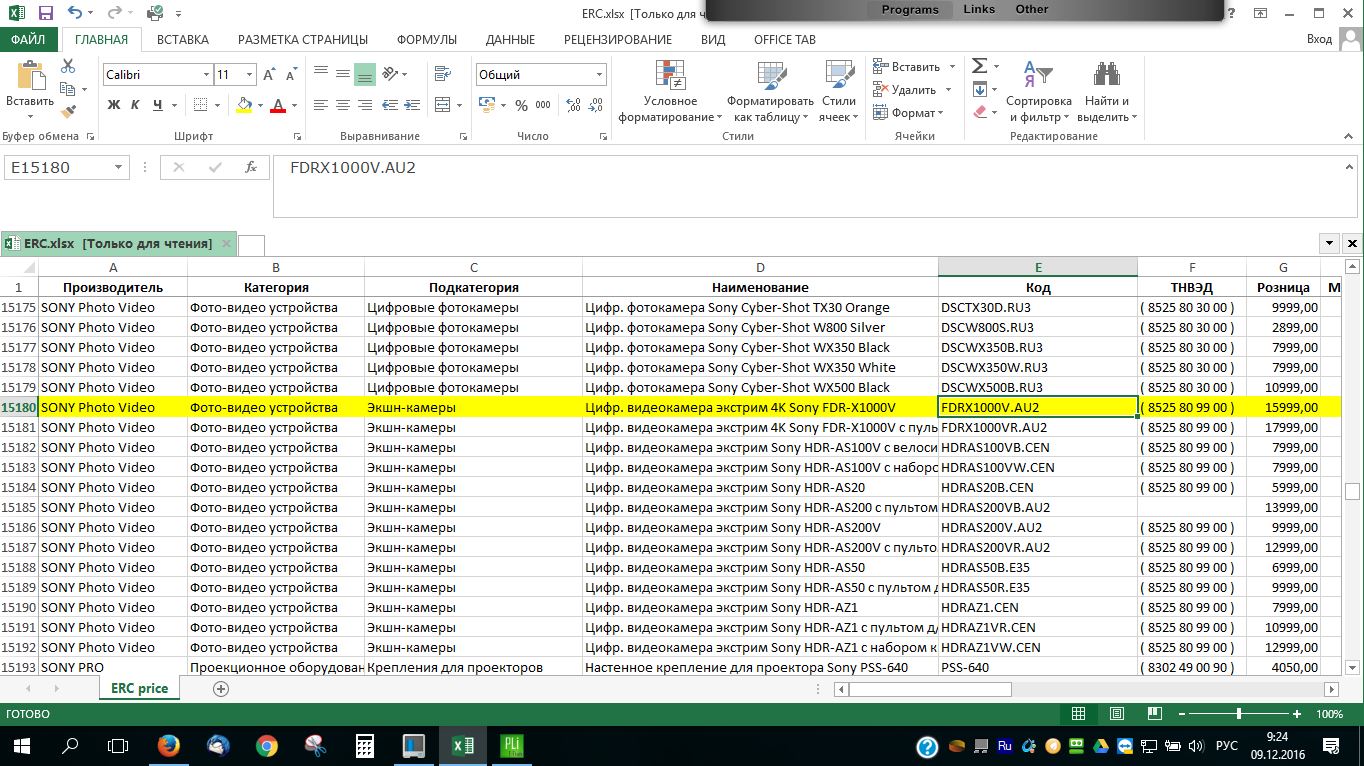
Task: Select the ERC price sheet tab
Action: coord(139,689)
